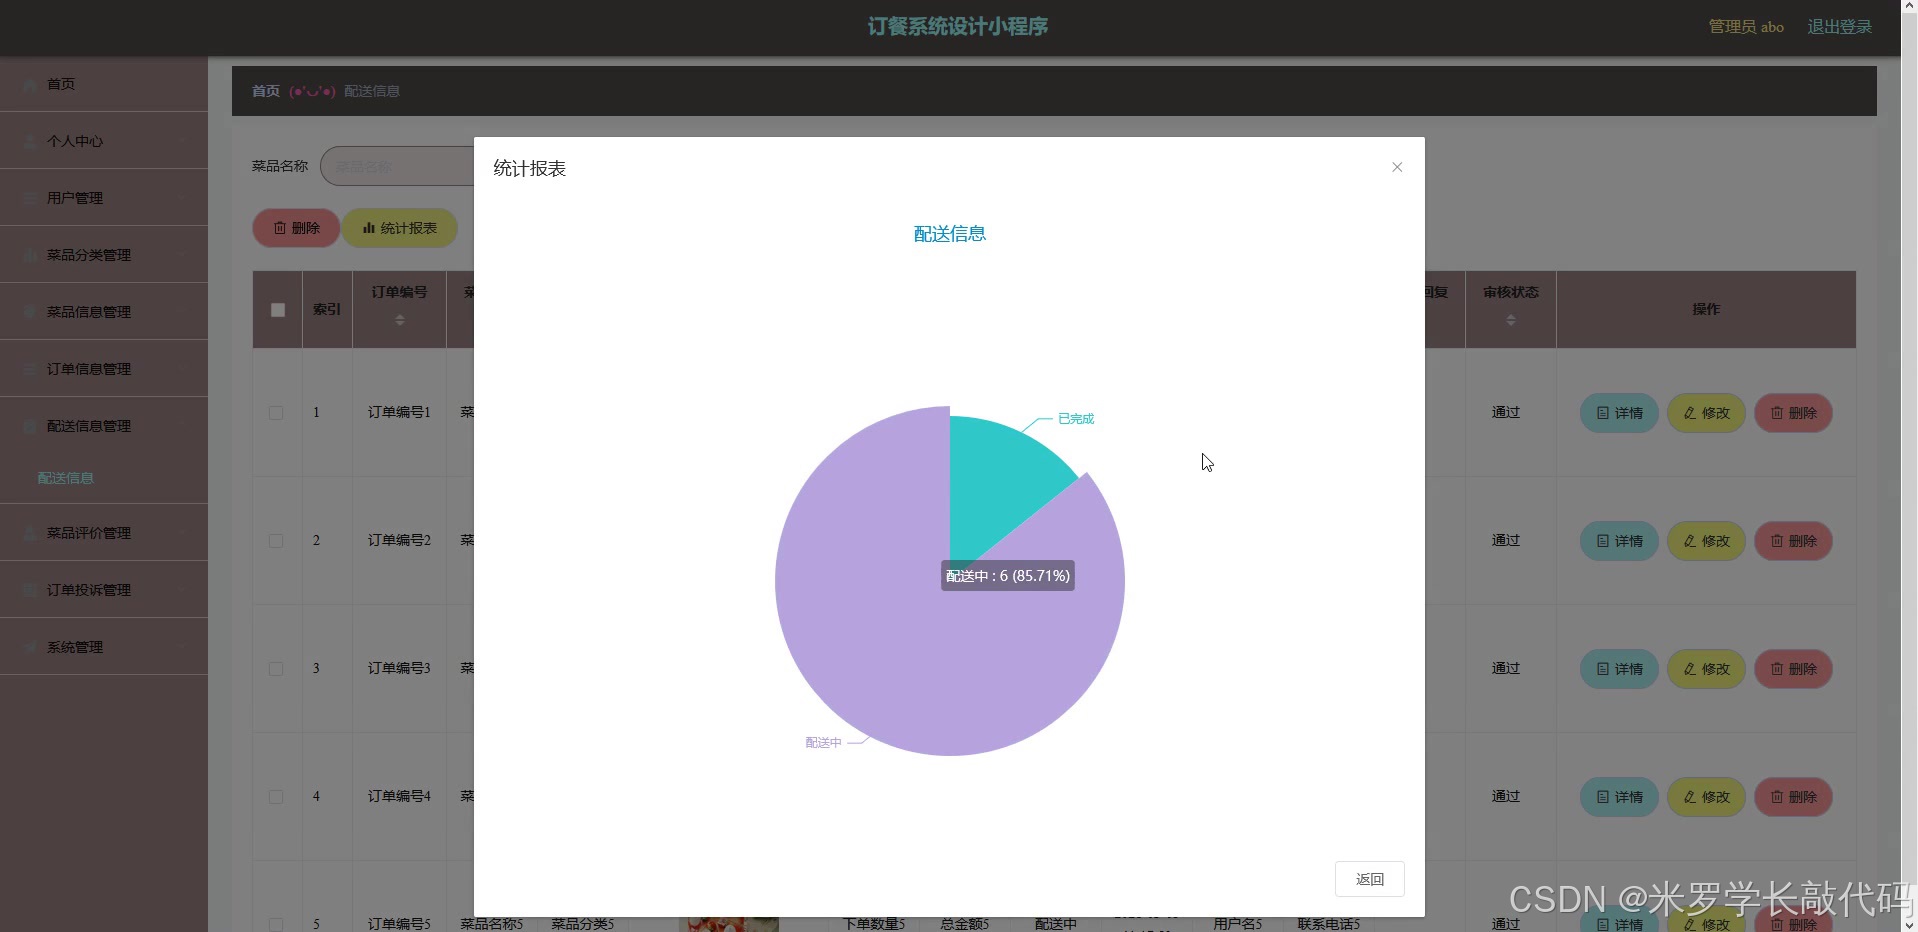Toggle the select-all checkbox in table header
Viewport: 1918px width, 932px height.
(x=277, y=311)
